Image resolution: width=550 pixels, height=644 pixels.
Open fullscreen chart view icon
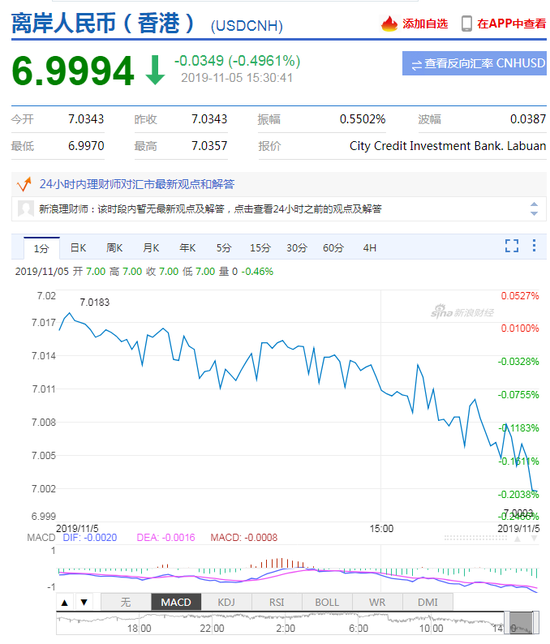pos(511,246)
